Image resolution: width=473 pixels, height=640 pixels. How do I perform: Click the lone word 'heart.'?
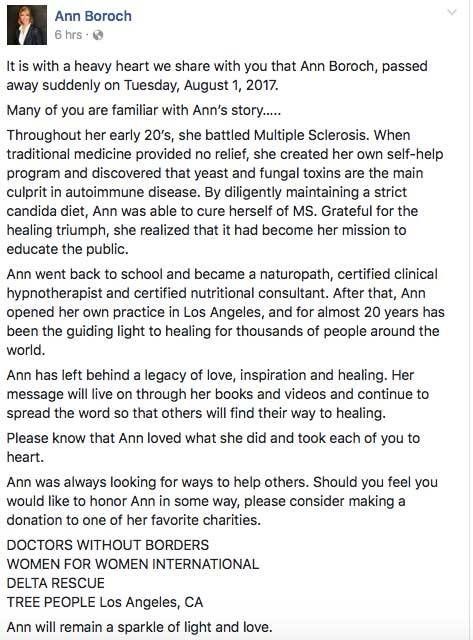(25, 457)
